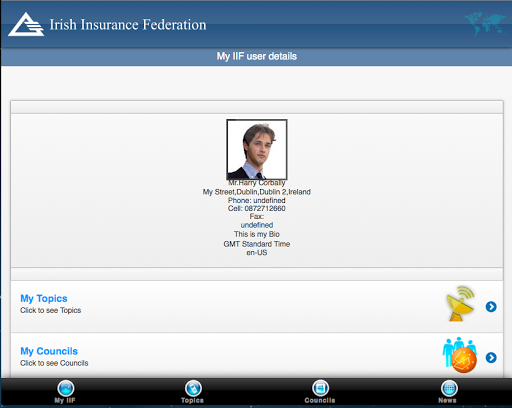
Task: Click the satellite dish Topics icon
Action: pyautogui.click(x=460, y=303)
